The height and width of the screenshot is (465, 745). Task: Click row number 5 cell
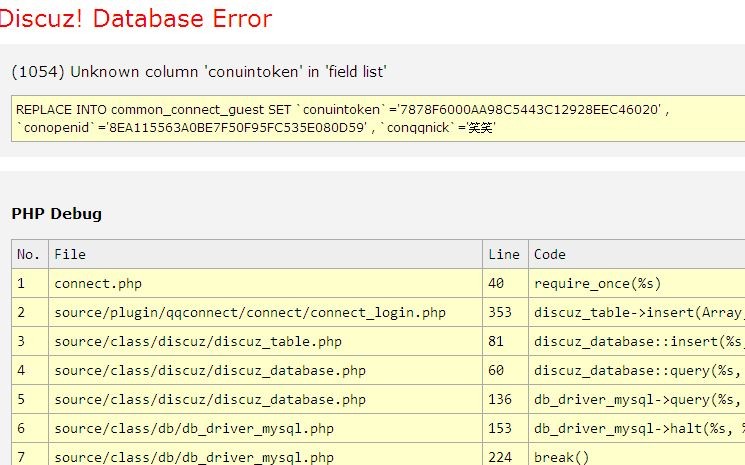tap(30, 399)
